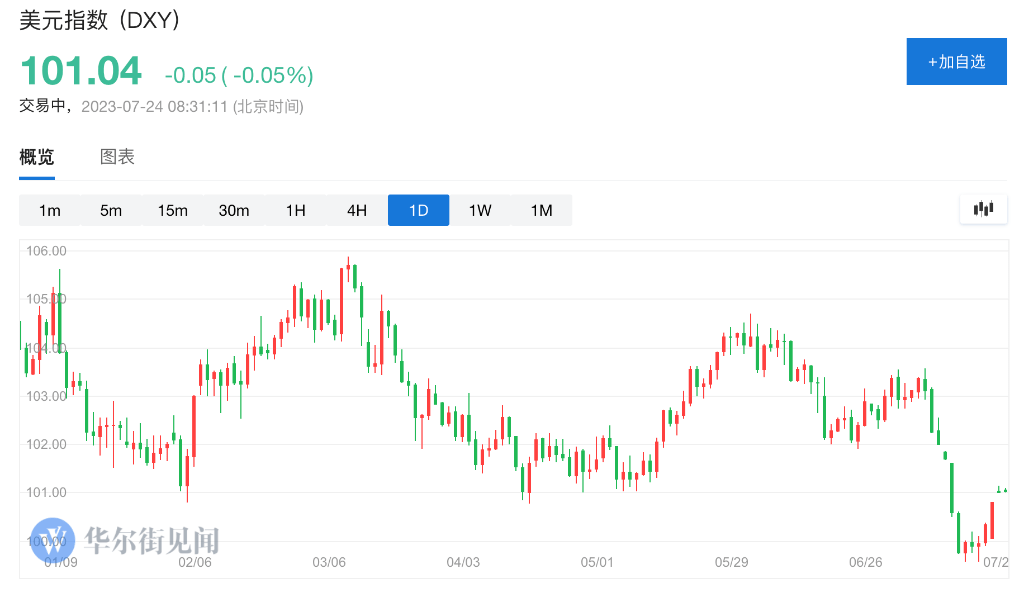Select the 1m timeframe
The image size is (1024, 595).
pyautogui.click(x=50, y=210)
